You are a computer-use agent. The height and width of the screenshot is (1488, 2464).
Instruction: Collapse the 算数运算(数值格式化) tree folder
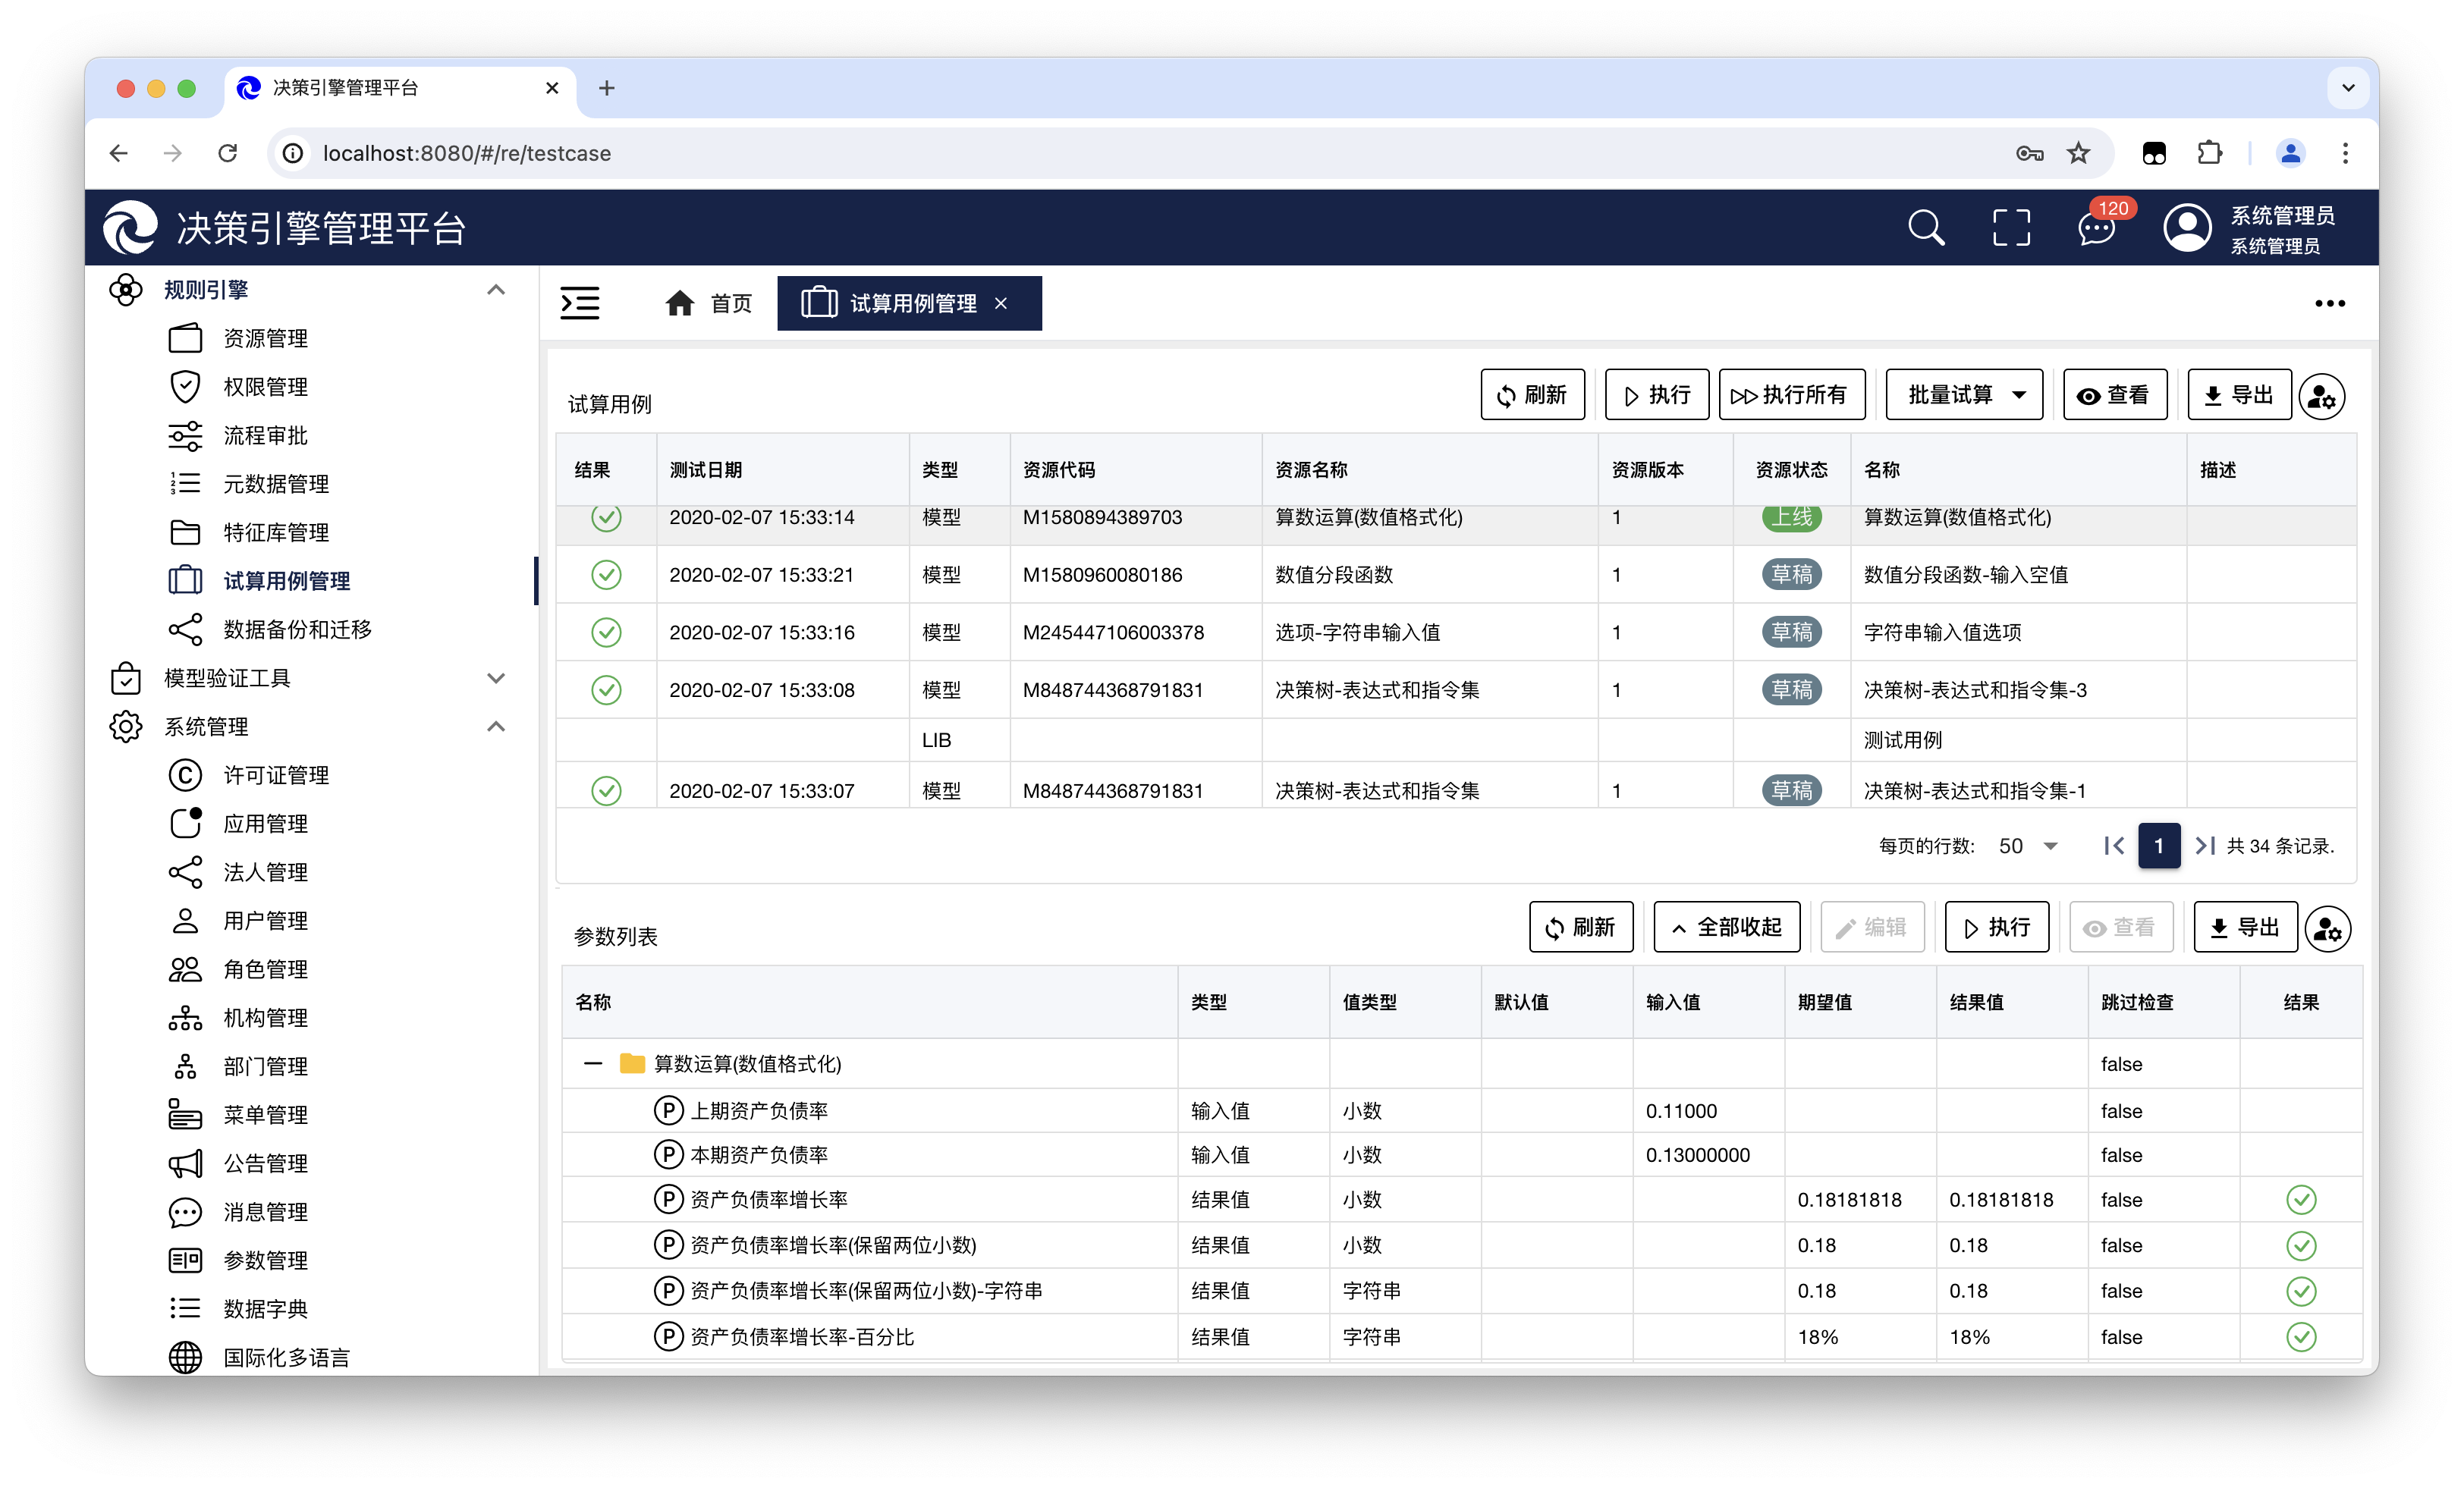pyautogui.click(x=593, y=1064)
